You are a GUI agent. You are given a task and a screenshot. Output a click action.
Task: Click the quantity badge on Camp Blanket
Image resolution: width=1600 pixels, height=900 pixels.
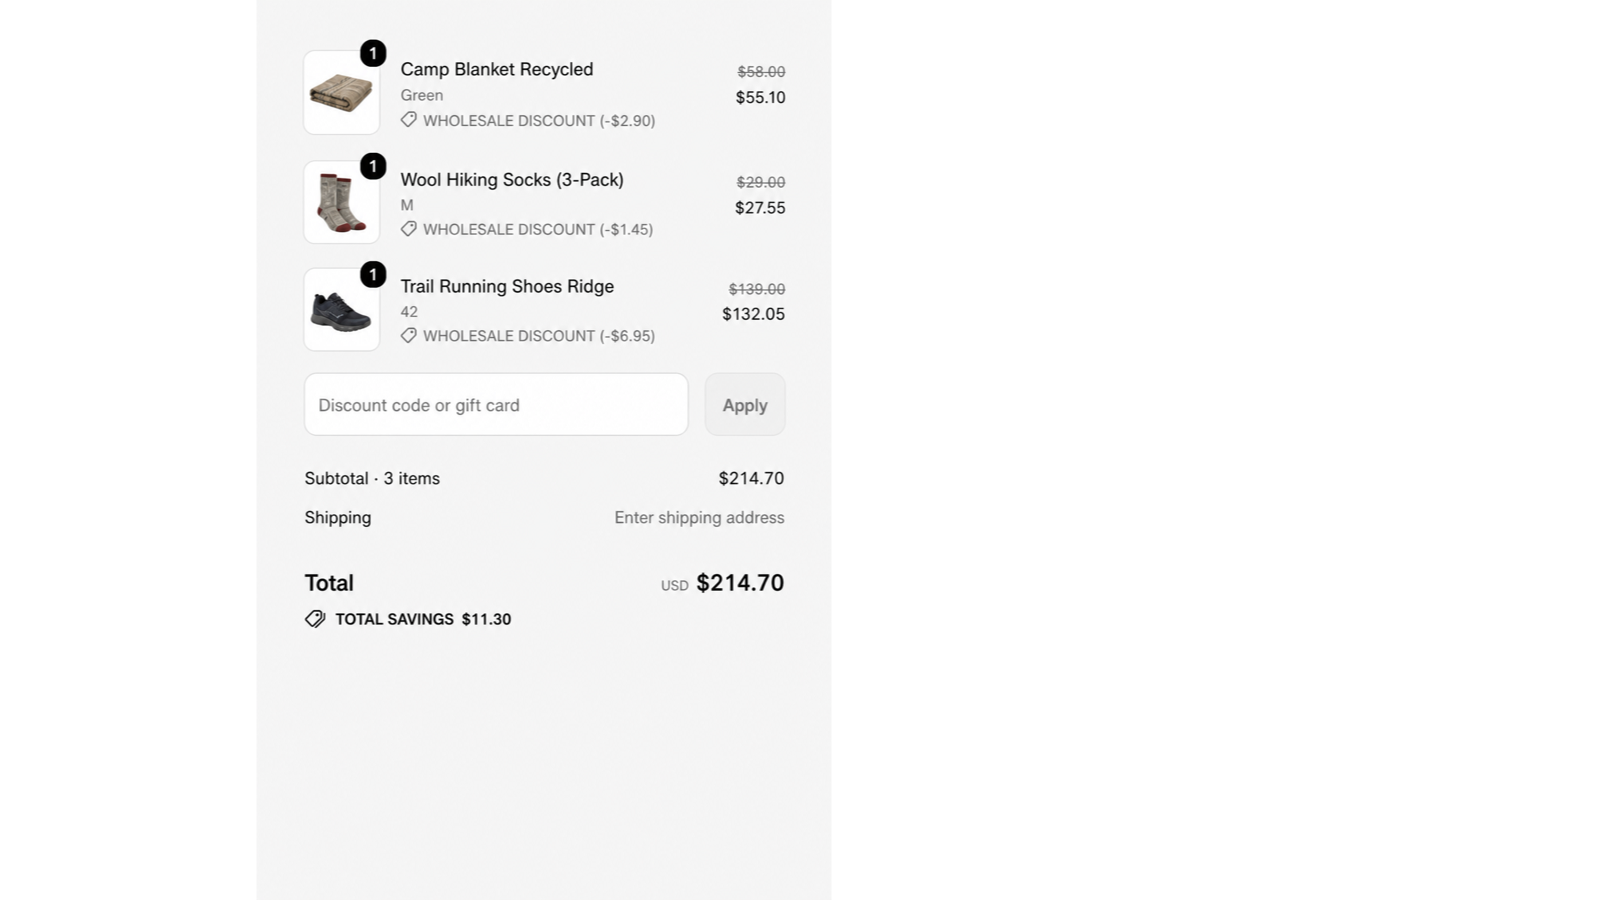(373, 53)
